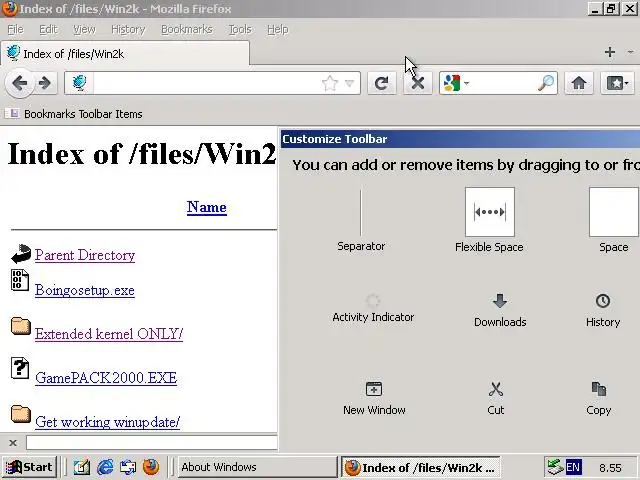This screenshot has width=640, height=480.
Task: Click the Bookmarks Toolbar Items icon
Action: (x=13, y=113)
